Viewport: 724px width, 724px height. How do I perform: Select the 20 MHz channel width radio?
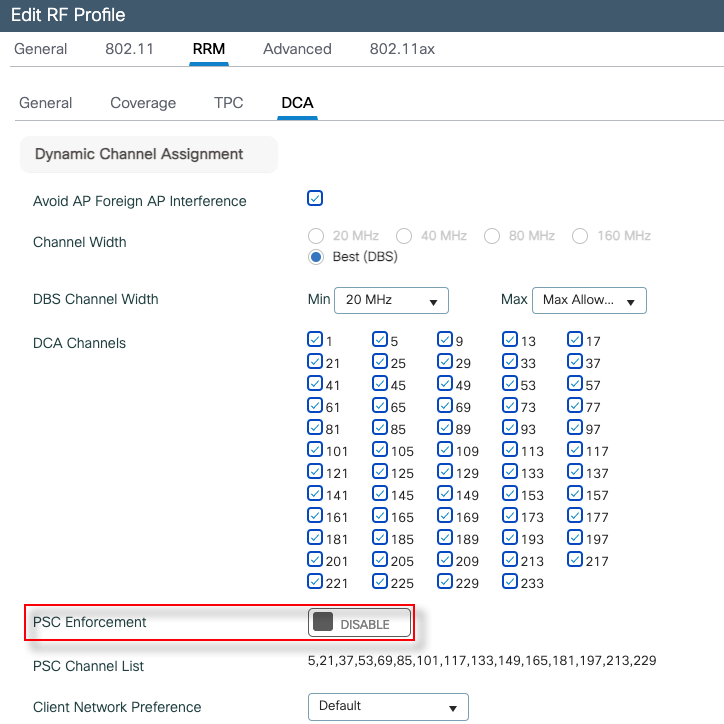click(x=316, y=236)
